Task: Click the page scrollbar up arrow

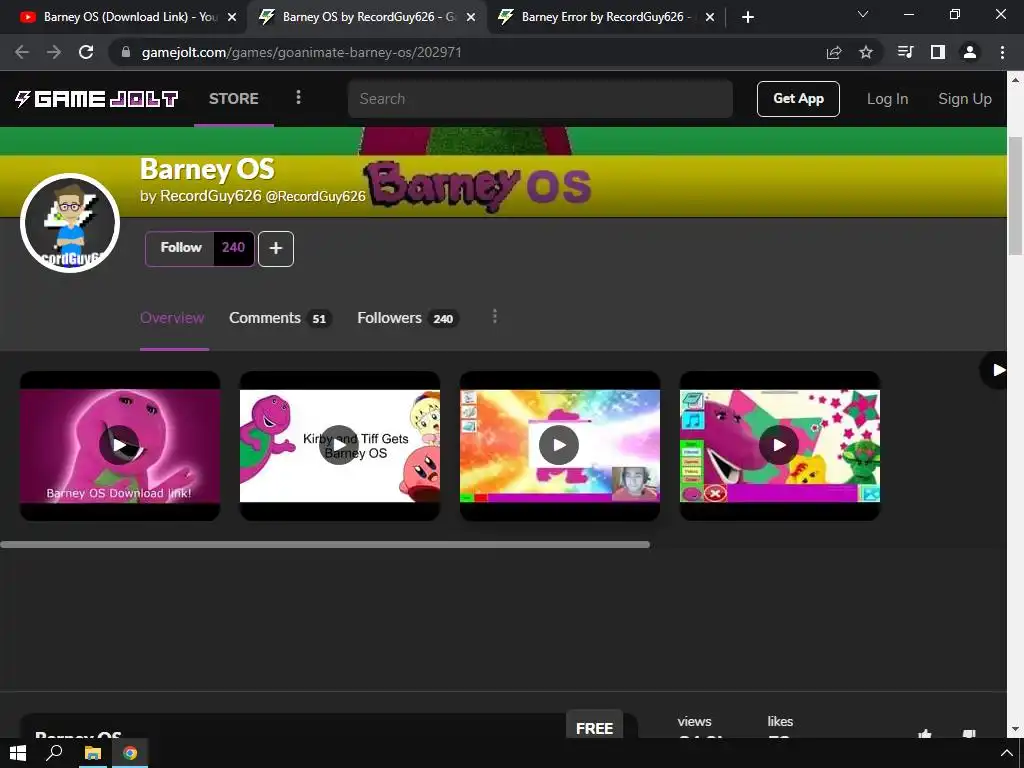Action: pos(1015,80)
